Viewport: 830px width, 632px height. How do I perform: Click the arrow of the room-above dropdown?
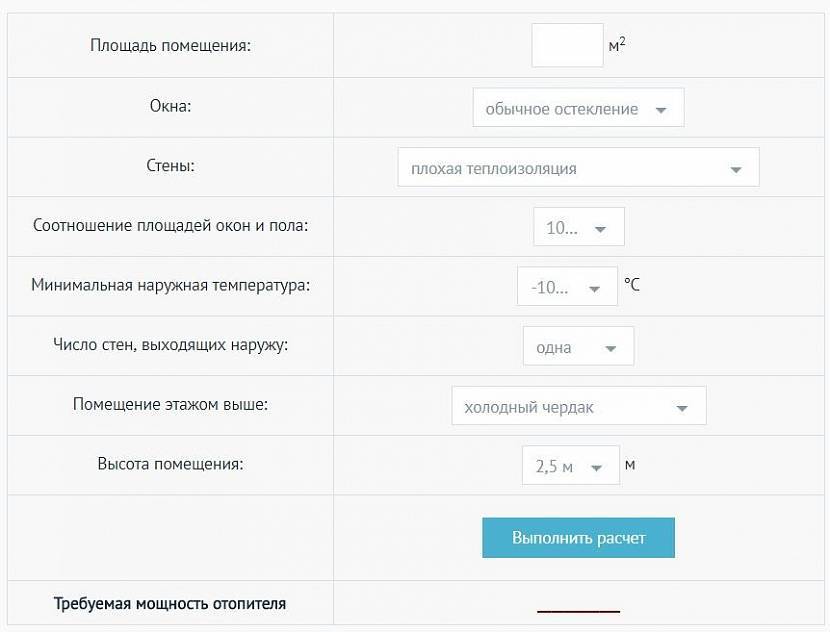point(682,408)
